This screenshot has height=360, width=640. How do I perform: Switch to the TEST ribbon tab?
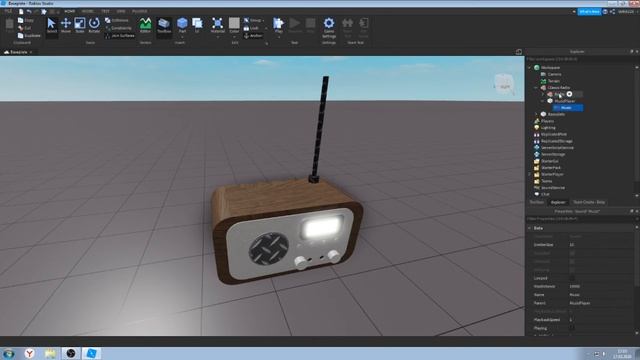(105, 11)
